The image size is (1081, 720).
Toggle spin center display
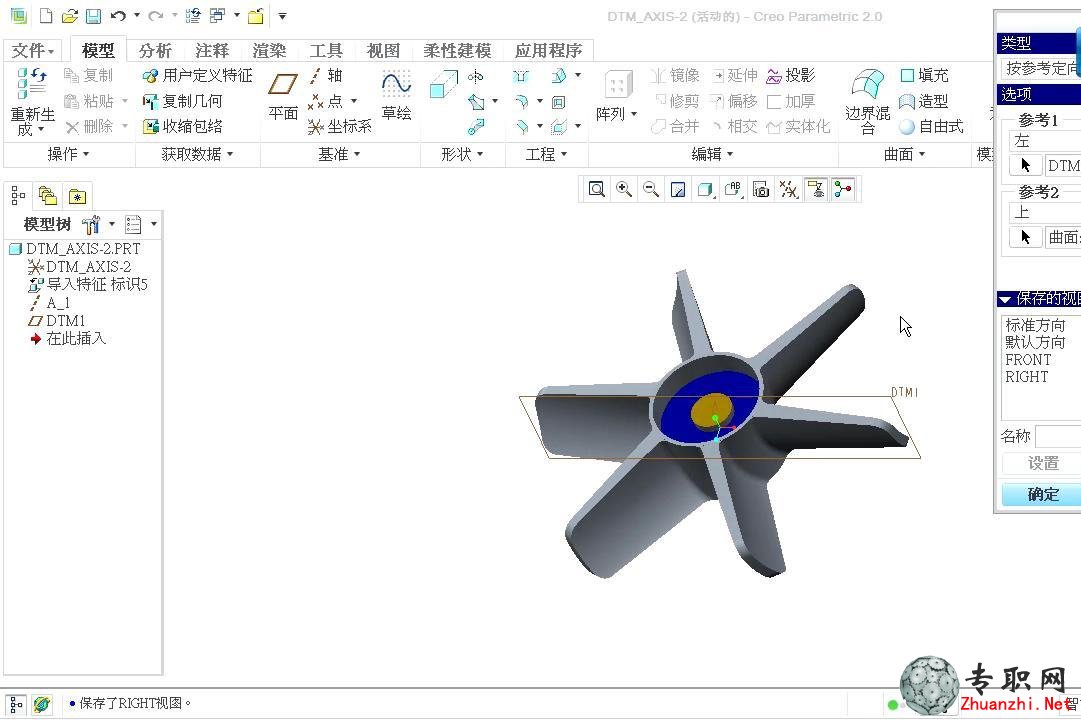[843, 189]
